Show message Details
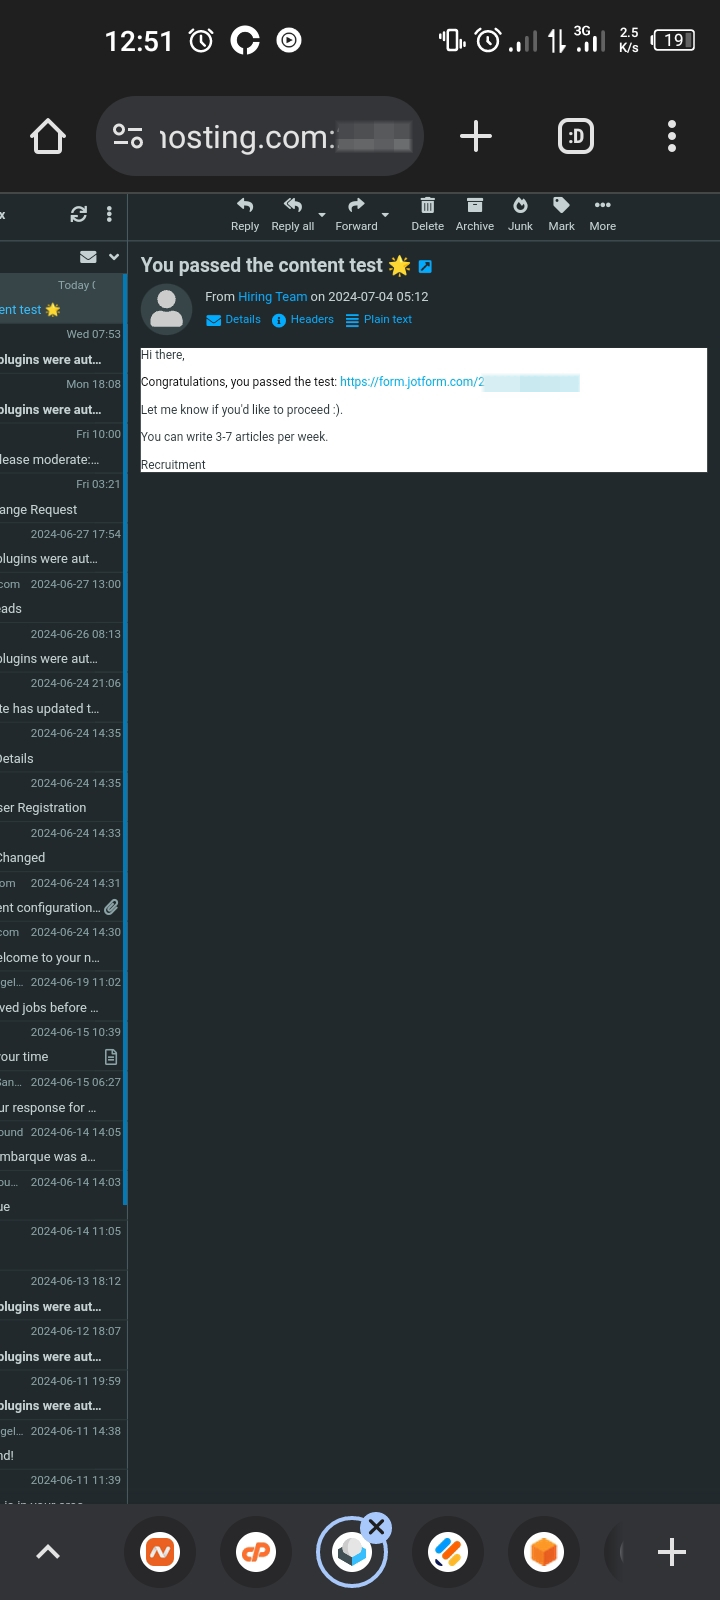 click(x=233, y=320)
